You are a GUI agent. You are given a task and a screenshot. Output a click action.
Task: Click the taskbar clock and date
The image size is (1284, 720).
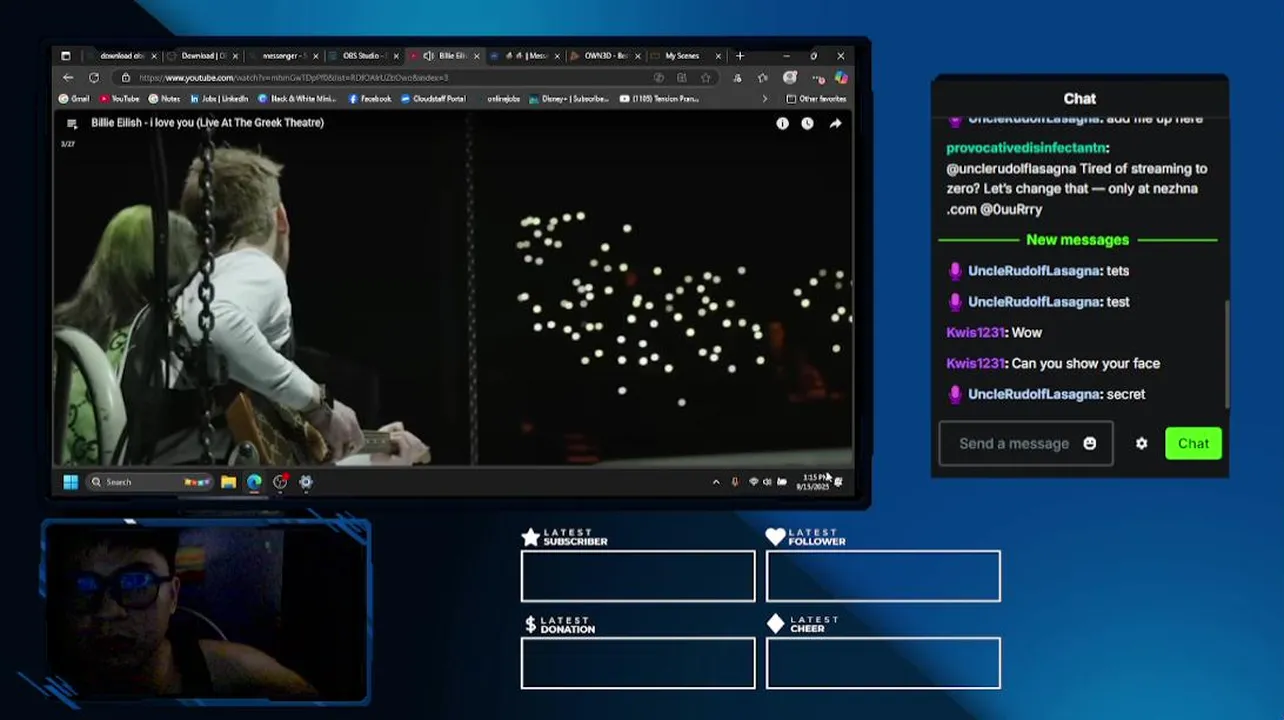pyautogui.click(x=814, y=482)
